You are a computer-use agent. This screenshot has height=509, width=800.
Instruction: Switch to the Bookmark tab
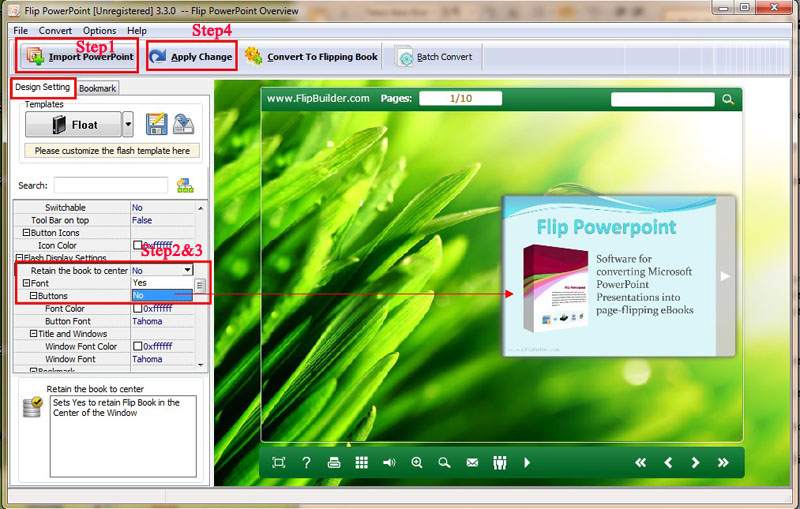click(97, 88)
